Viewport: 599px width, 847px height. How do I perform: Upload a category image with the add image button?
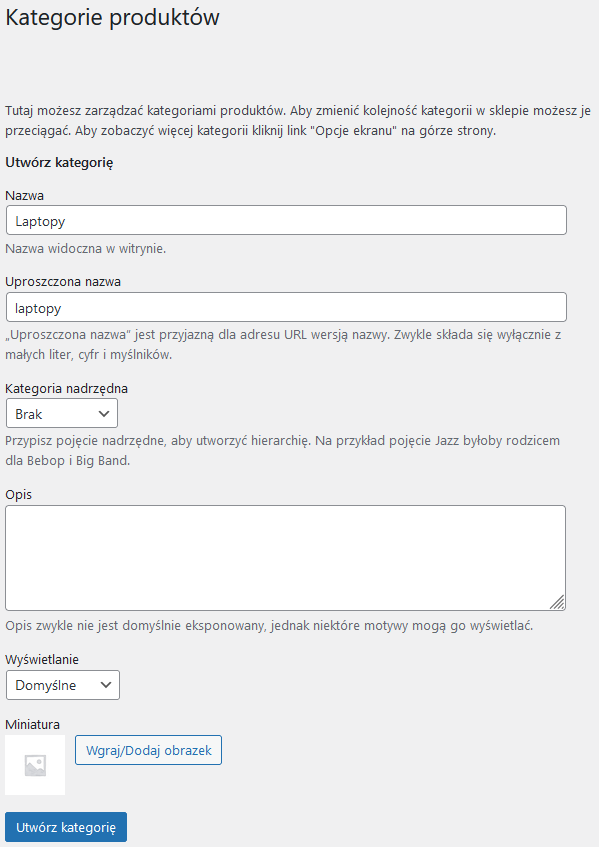[x=148, y=750]
